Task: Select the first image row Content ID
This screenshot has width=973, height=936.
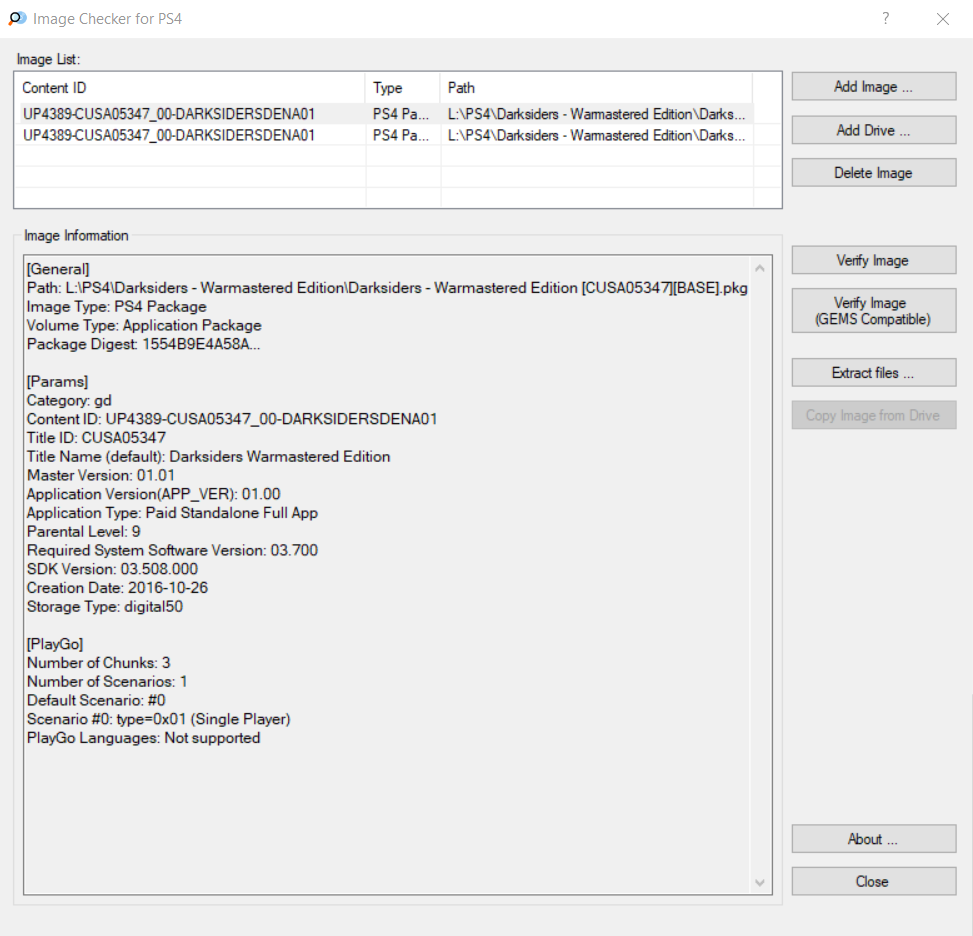Action: [169, 114]
